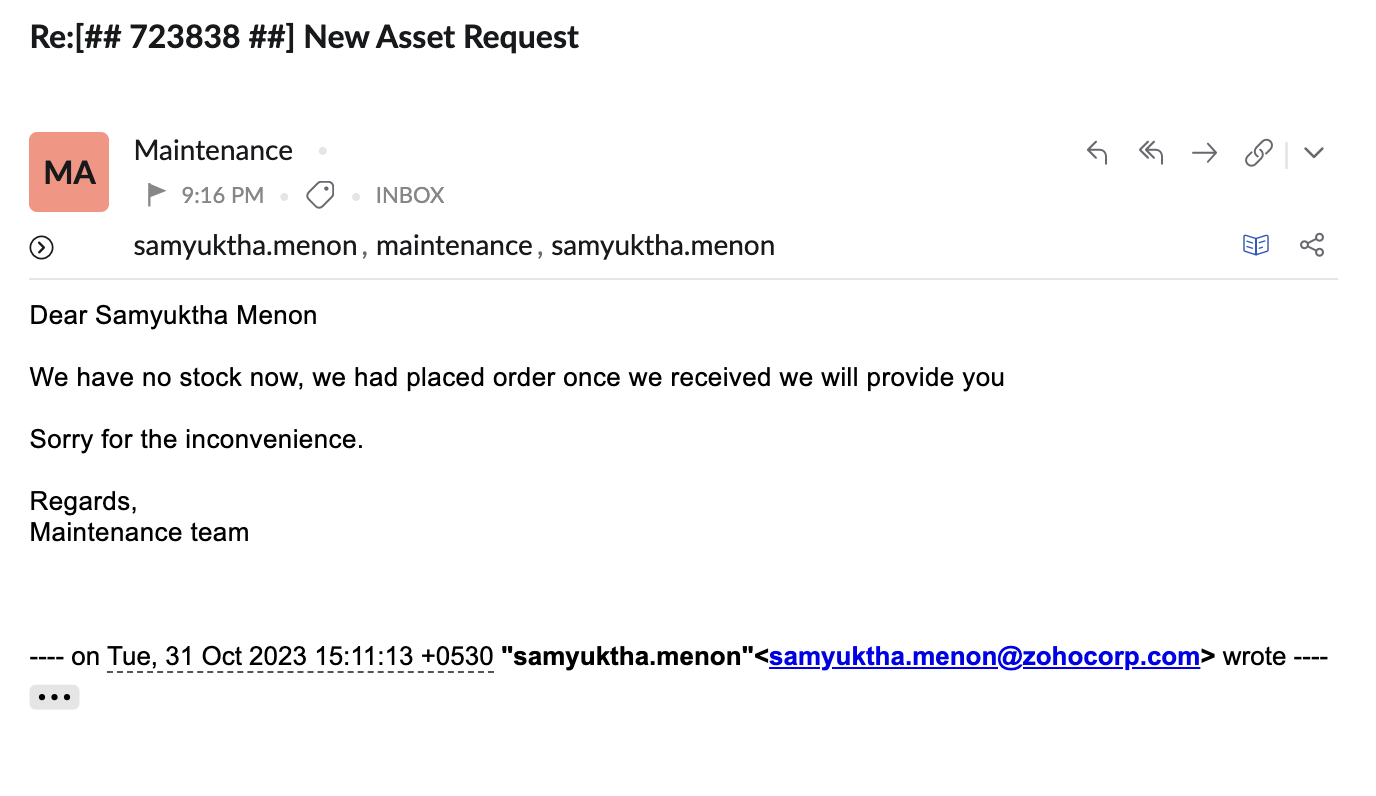Click the first samyuktha.menon recipient
This screenshot has height=796, width=1376.
[x=245, y=246]
